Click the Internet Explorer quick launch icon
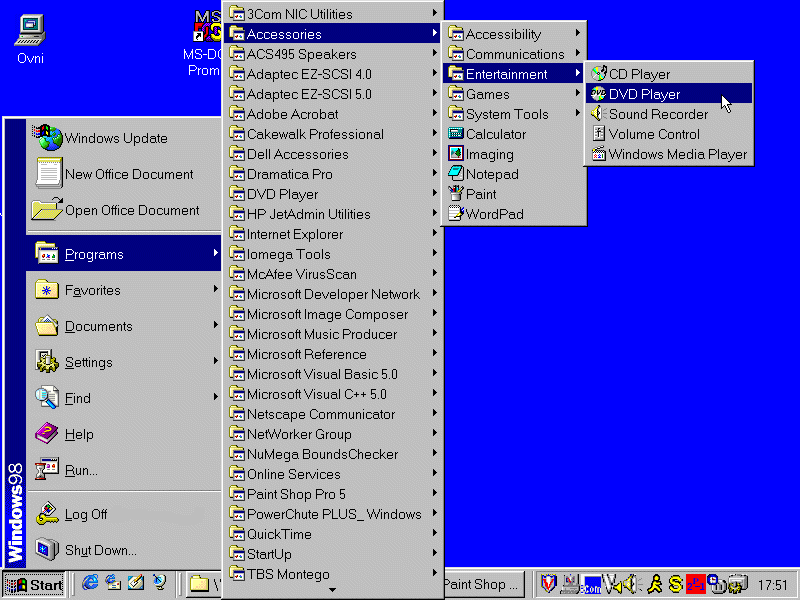Screen dimensions: 800x600 pos(91,583)
